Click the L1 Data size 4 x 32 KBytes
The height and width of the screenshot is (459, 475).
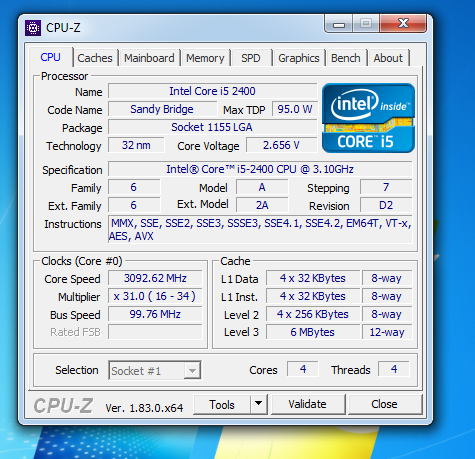pos(313,278)
